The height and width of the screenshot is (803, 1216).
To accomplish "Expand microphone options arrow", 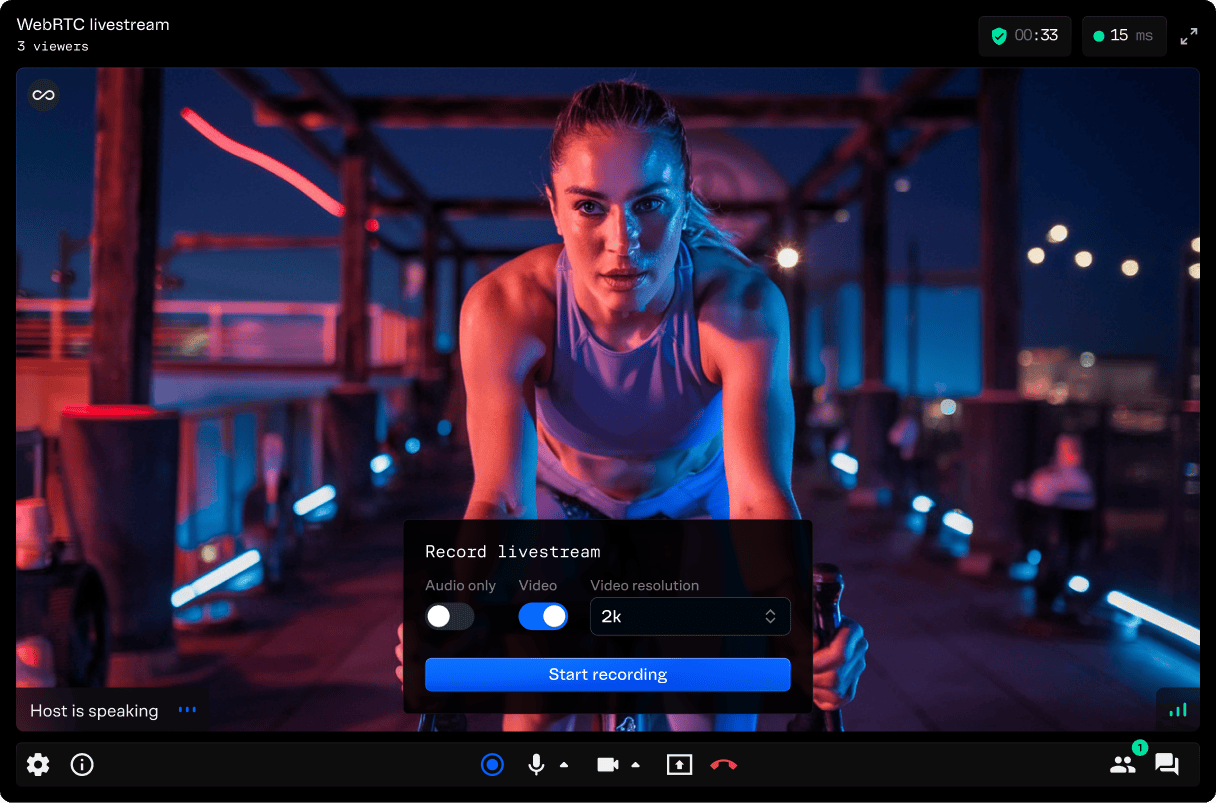I will (x=564, y=765).
